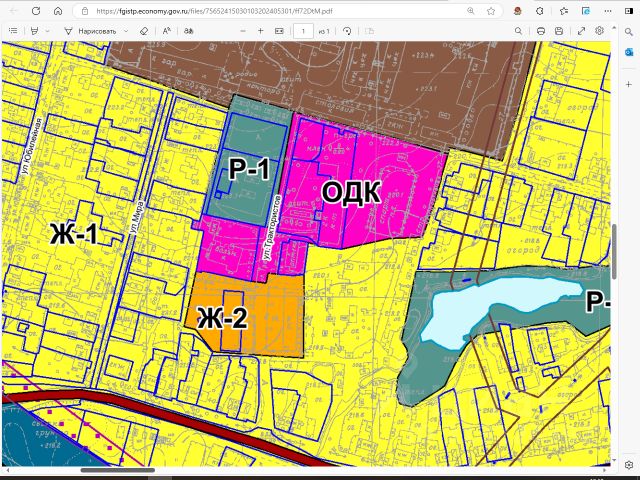The image size is (640, 480).
Task: Click the fgistp.economy.gov.ru address bar
Action: [x=214, y=11]
